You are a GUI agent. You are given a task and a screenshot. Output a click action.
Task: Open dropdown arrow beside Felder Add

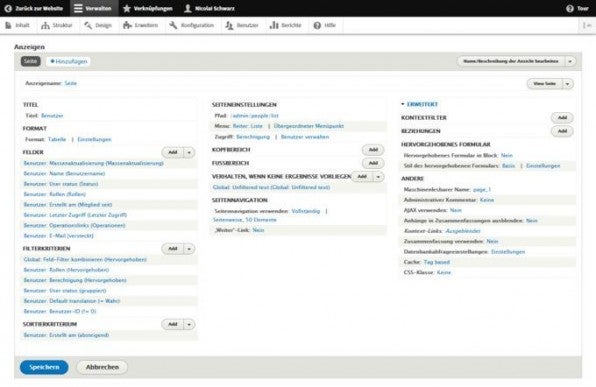click(x=189, y=153)
